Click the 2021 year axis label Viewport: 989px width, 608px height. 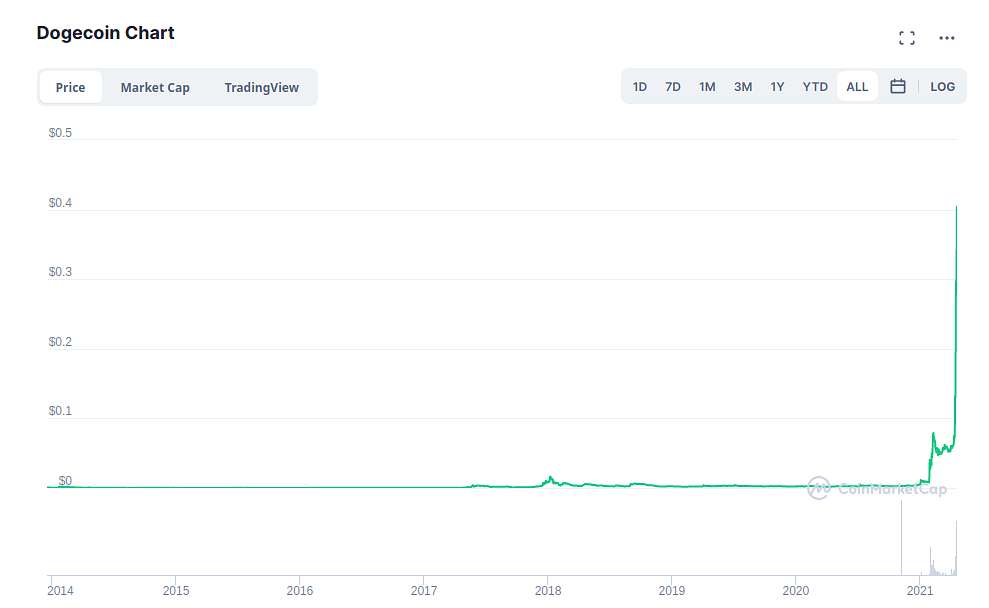[x=920, y=590]
